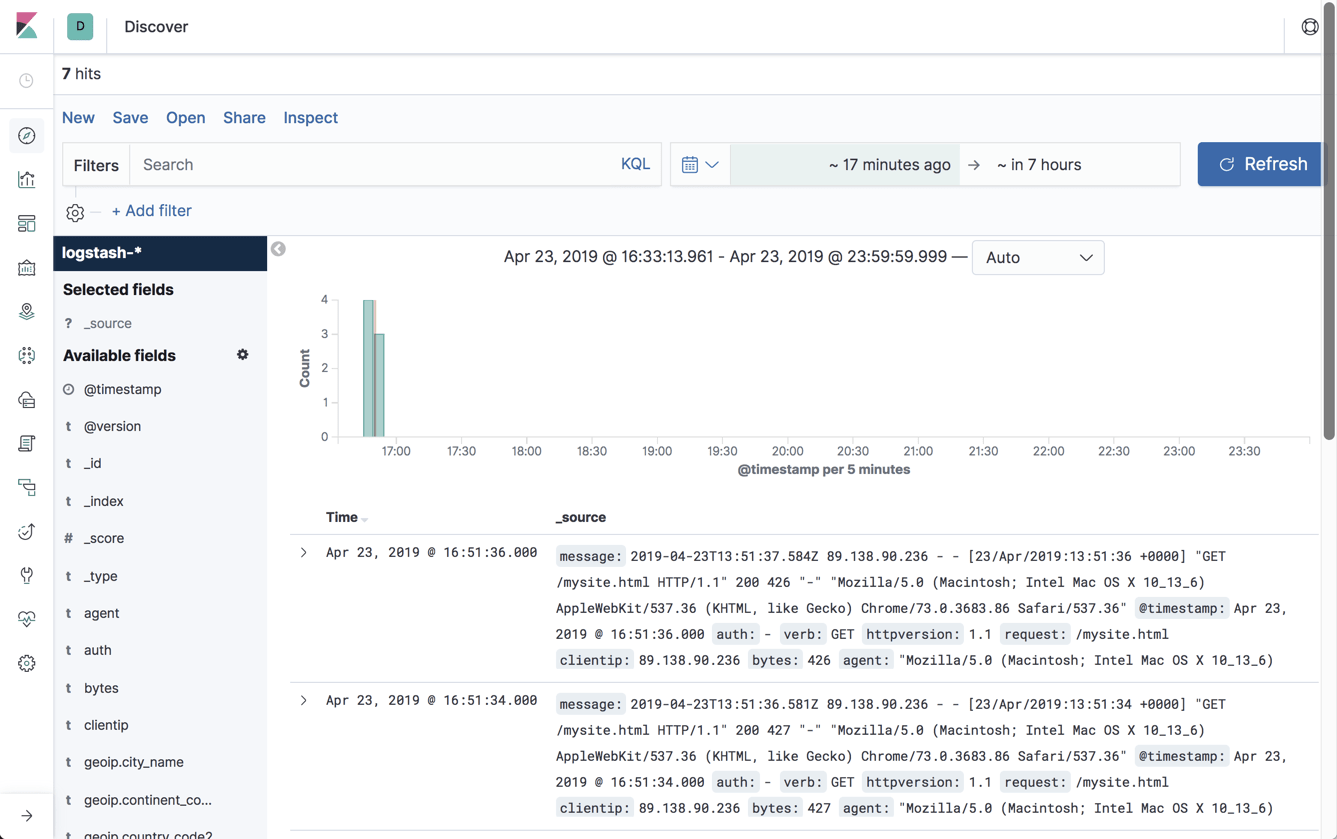Open the Auto interval dropdown
Image resolution: width=1337 pixels, height=839 pixels.
pos(1038,258)
